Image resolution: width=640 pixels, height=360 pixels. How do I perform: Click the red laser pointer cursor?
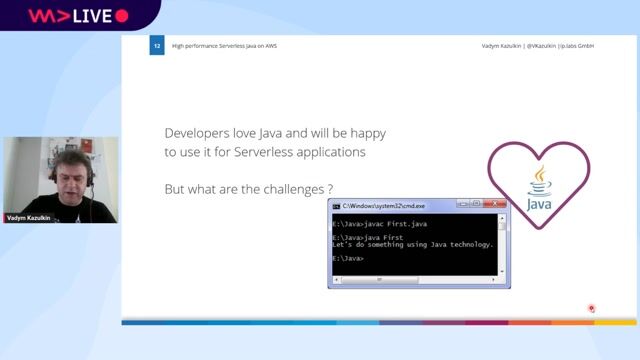(591, 309)
